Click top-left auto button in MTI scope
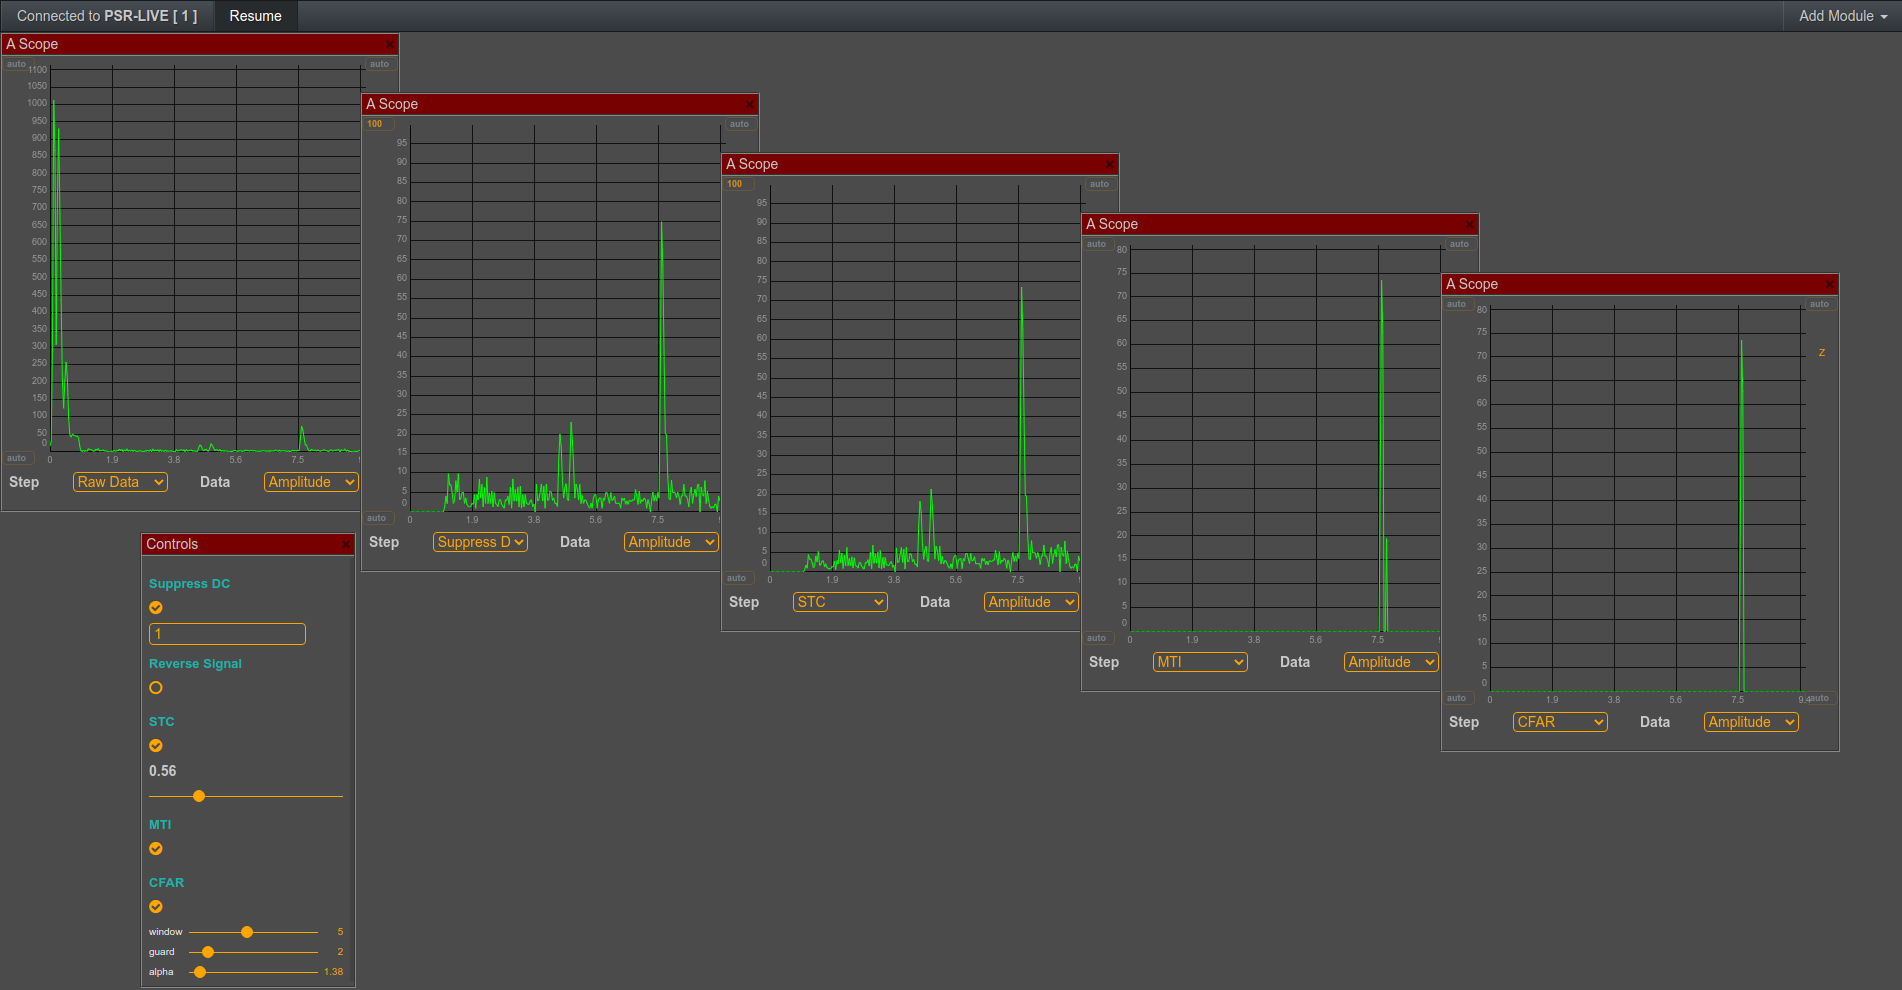 1097,244
